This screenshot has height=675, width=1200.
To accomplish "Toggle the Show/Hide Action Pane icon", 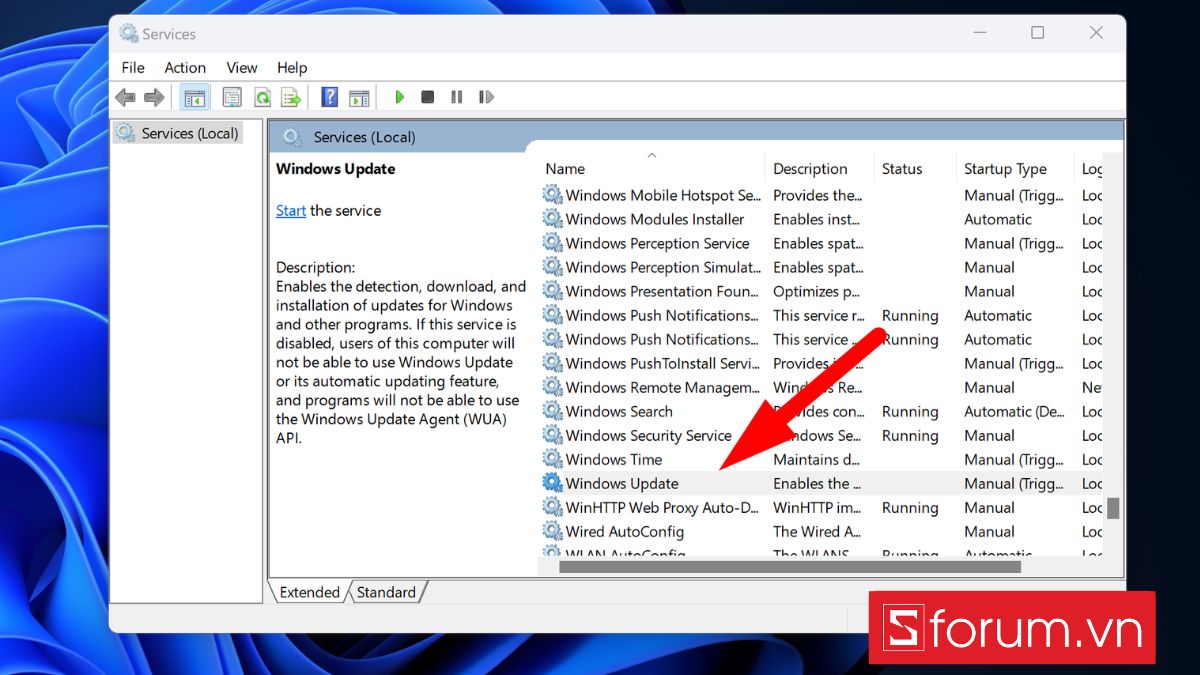I will point(359,97).
